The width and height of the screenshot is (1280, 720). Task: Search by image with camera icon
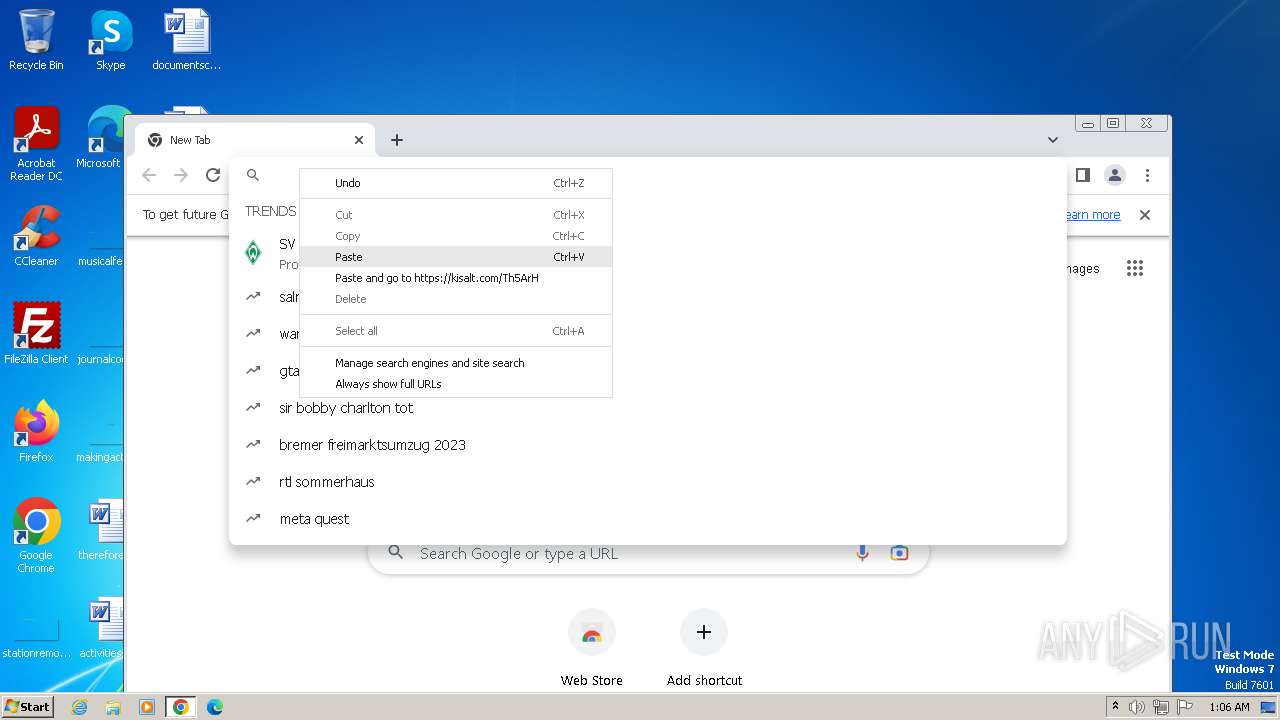point(899,553)
